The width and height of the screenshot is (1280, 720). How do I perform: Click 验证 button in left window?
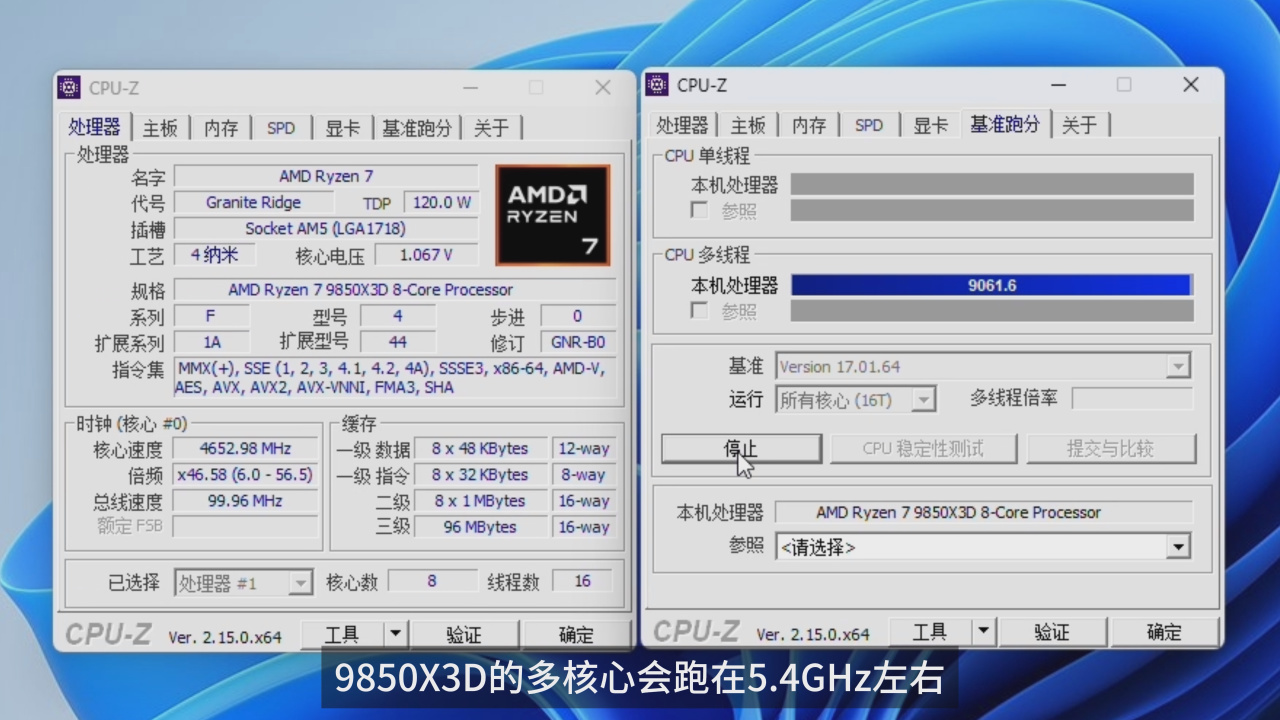coord(464,634)
